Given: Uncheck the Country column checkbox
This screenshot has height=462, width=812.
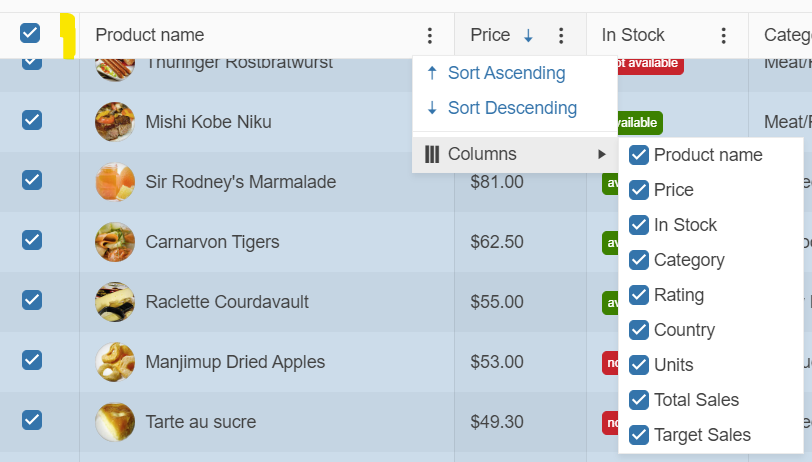Looking at the screenshot, I should click(x=639, y=330).
